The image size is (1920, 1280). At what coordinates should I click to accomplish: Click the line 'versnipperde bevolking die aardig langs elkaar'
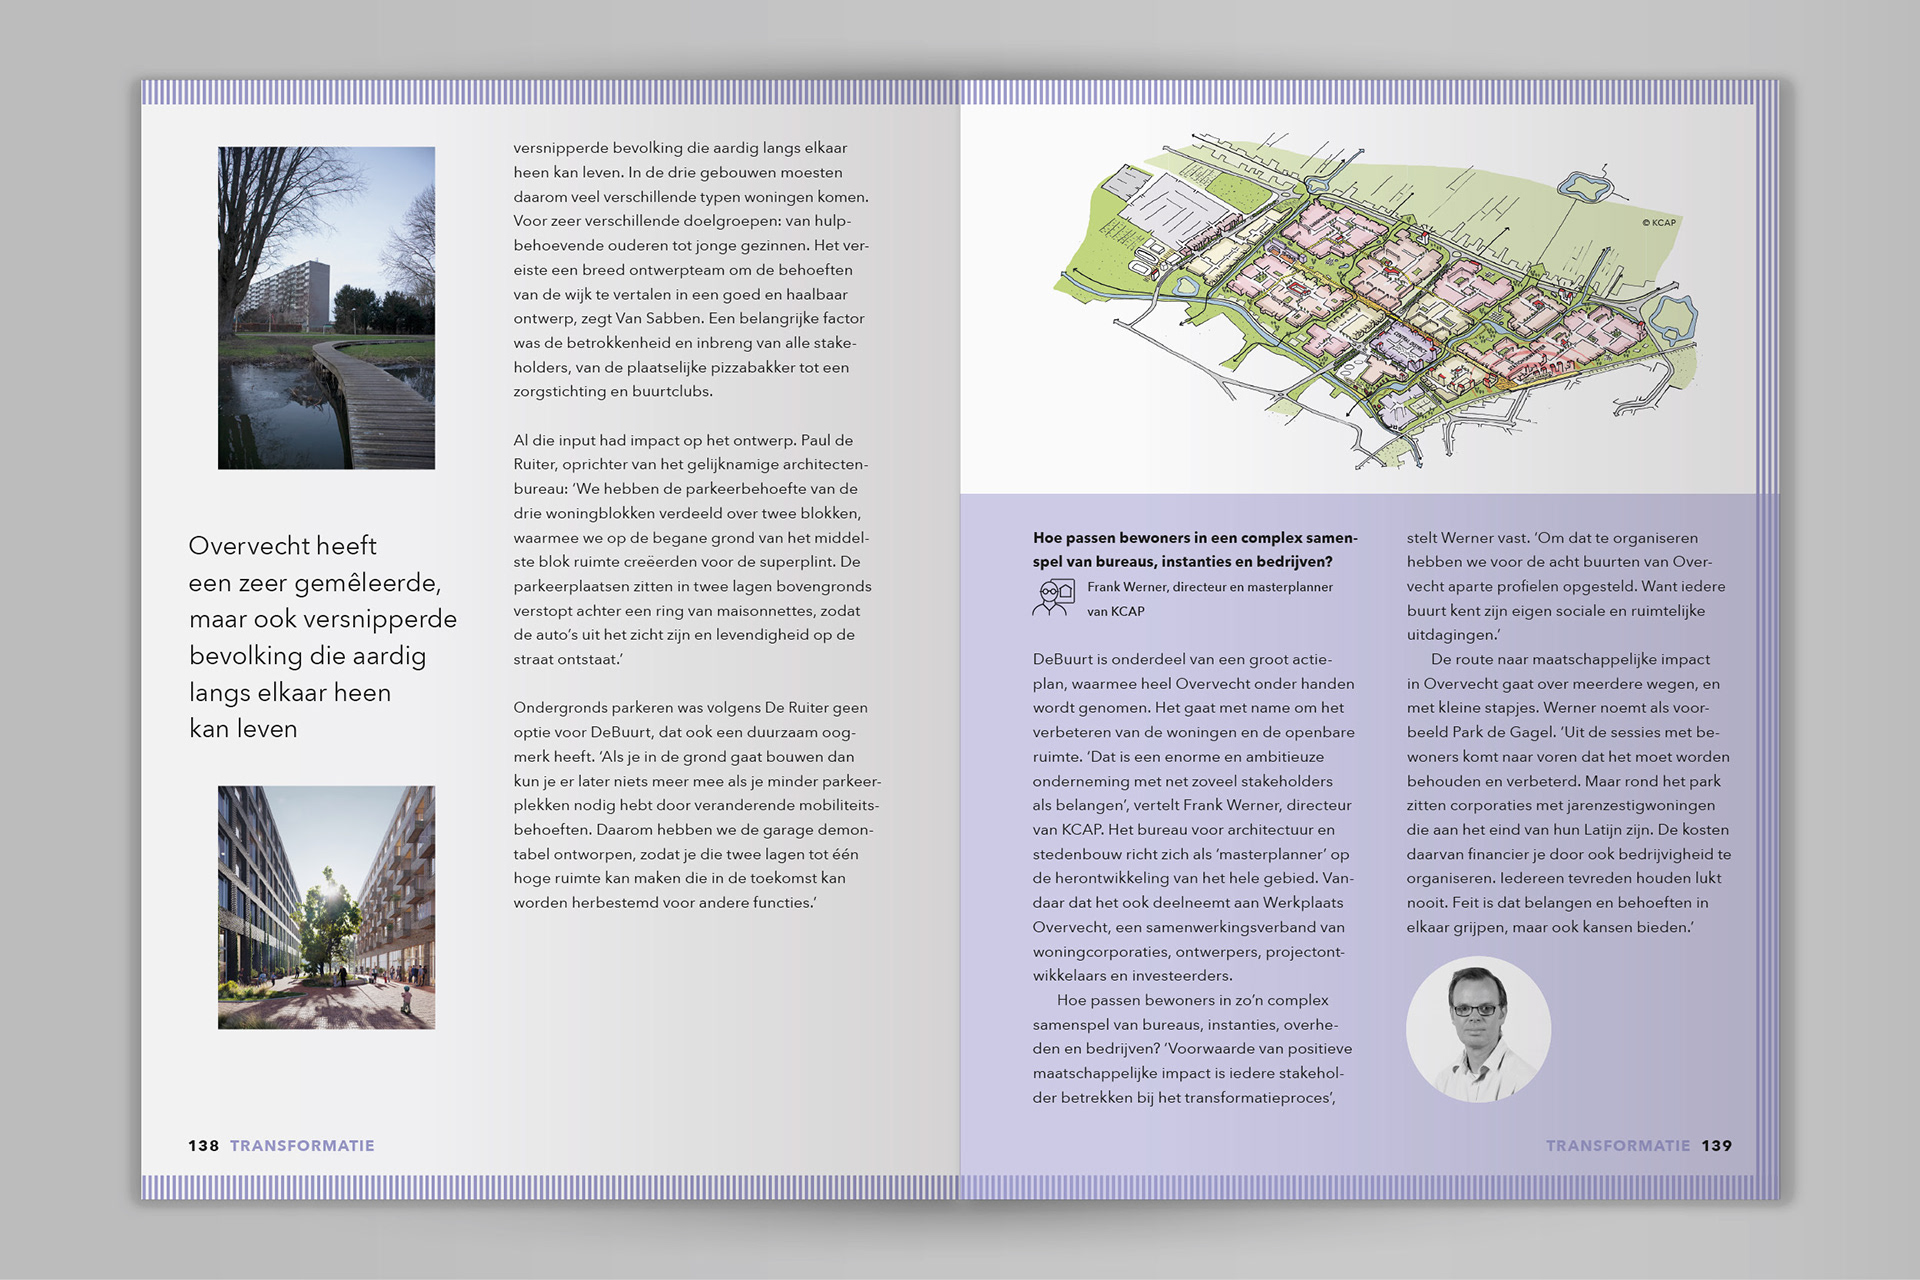pyautogui.click(x=680, y=148)
